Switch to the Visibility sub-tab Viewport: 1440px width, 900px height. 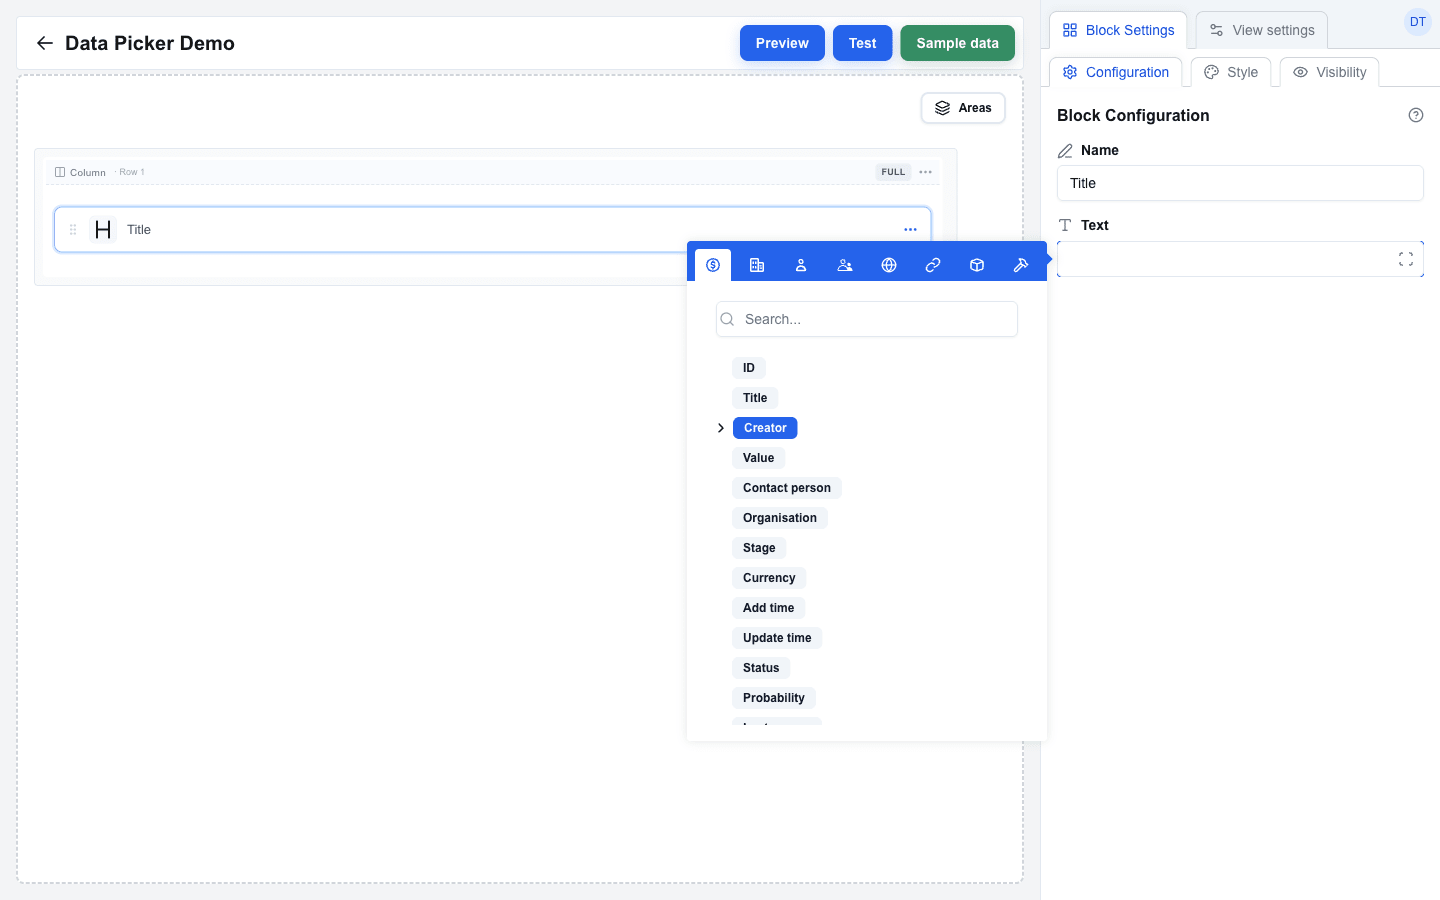[x=1330, y=72]
